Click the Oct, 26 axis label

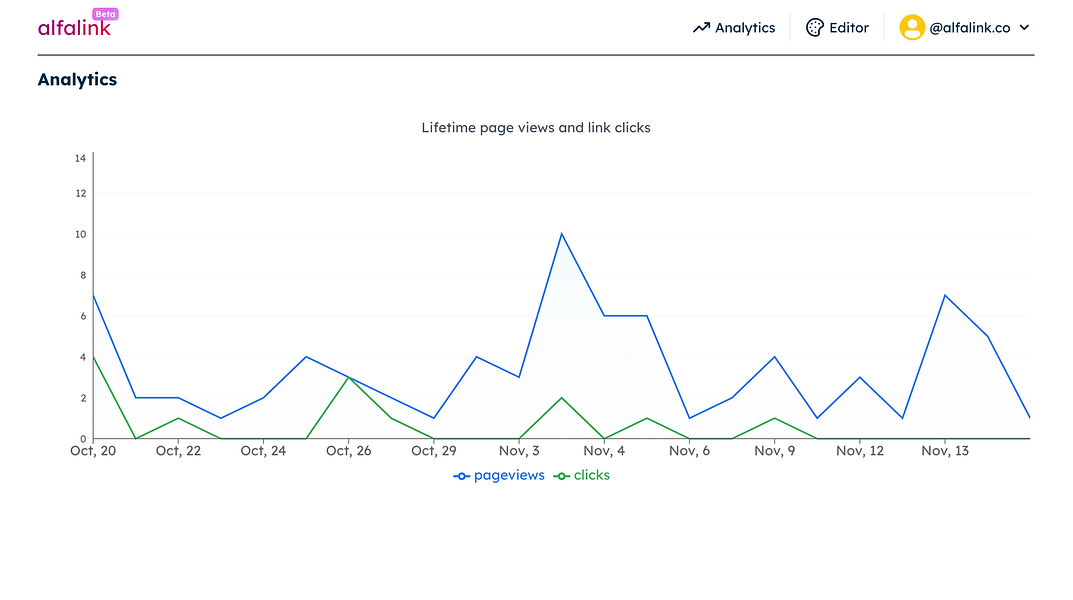click(x=349, y=451)
